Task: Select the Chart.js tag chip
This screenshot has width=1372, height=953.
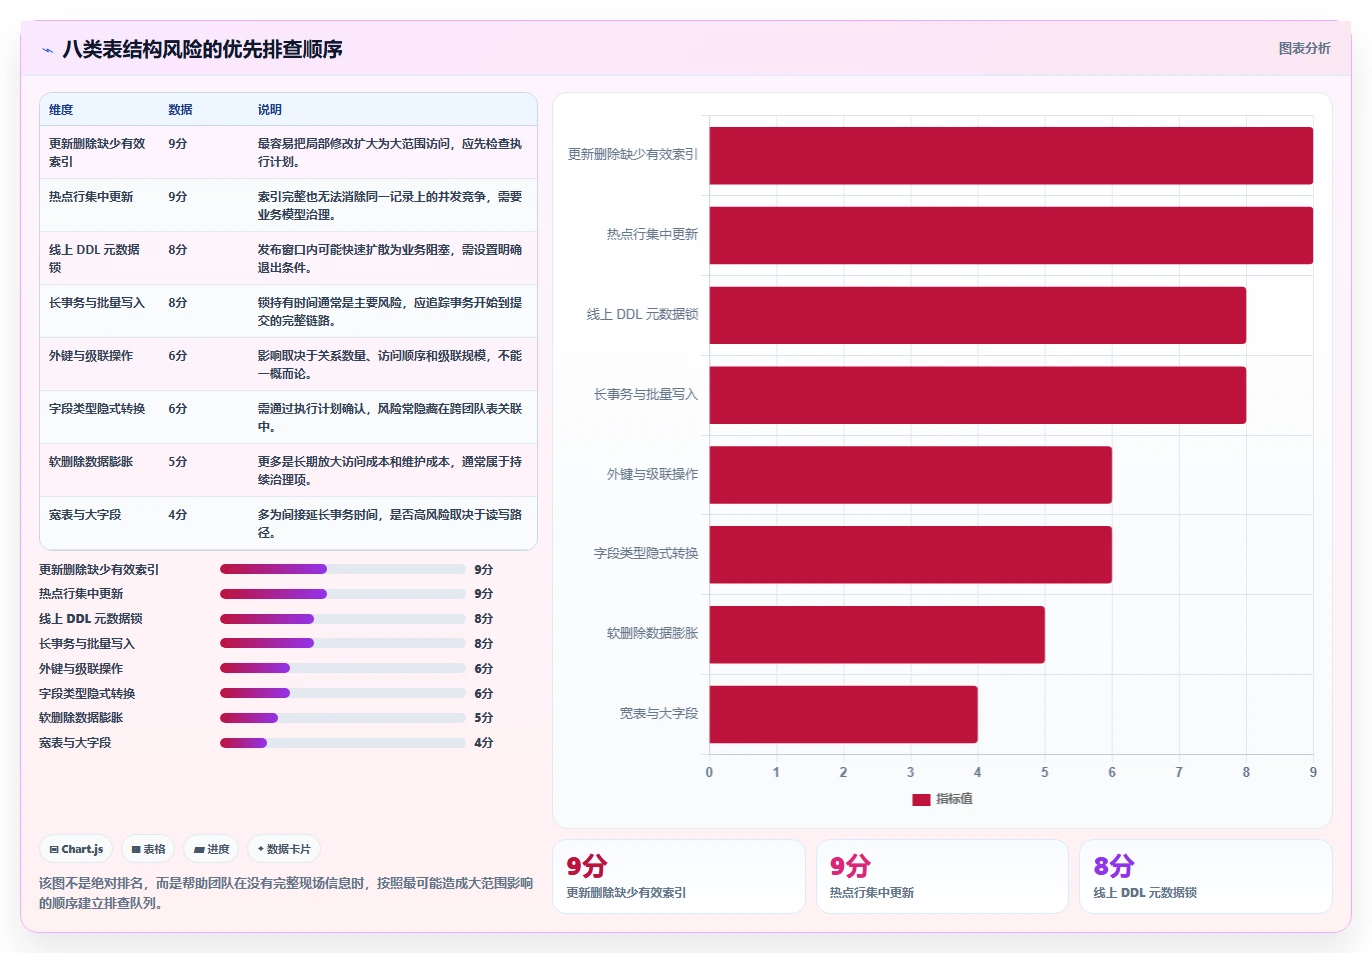Action: [x=77, y=849]
